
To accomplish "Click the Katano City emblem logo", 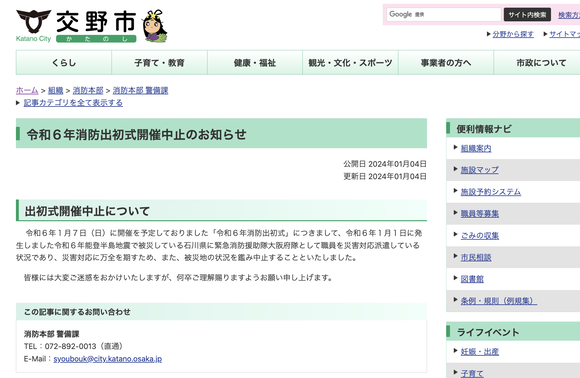I will click(33, 22).
